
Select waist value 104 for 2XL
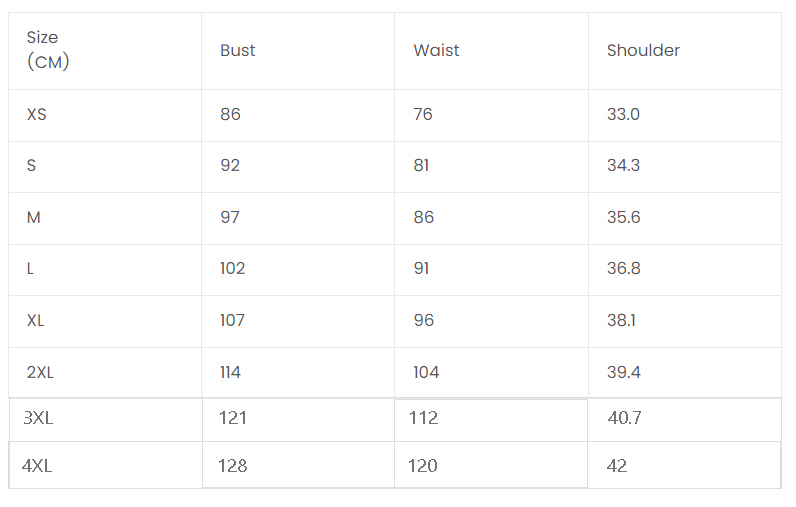point(426,373)
